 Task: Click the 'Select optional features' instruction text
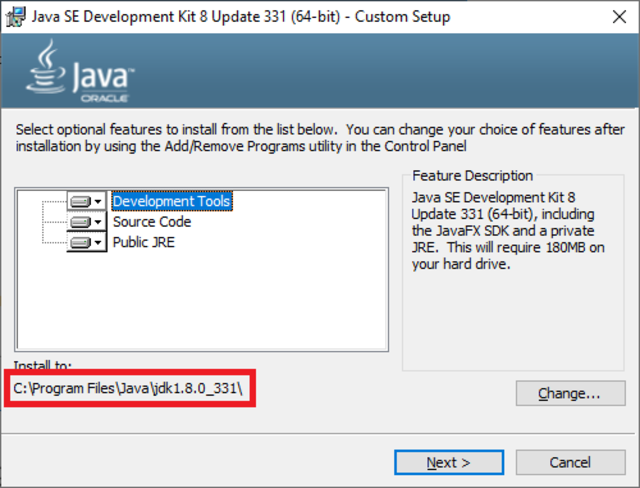click(x=320, y=138)
